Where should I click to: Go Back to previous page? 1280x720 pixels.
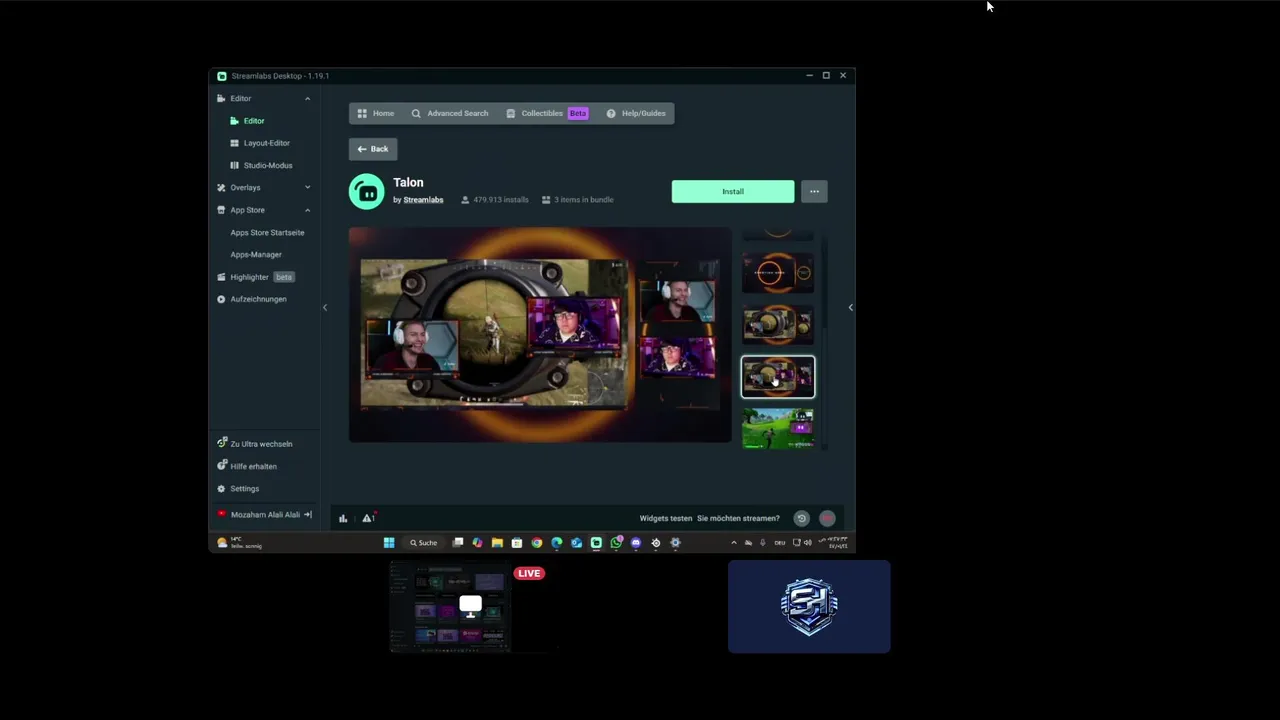pos(373,149)
